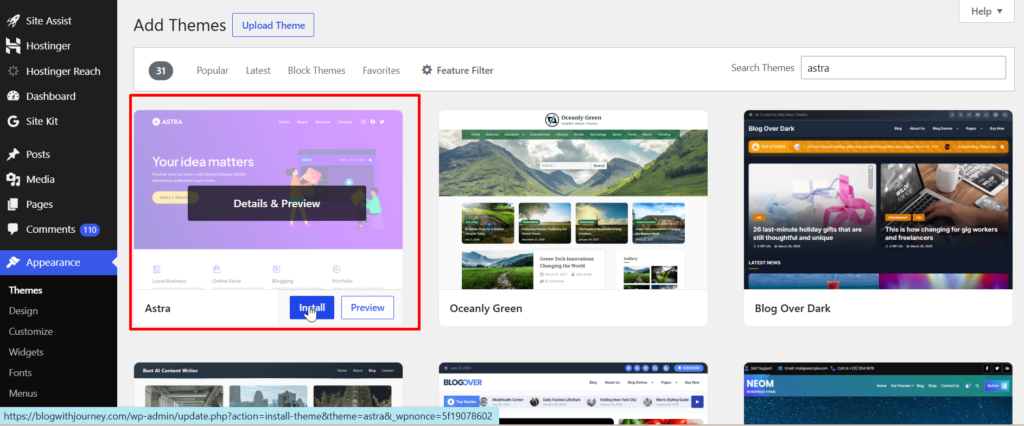1024x426 pixels.
Task: Switch to Popular themes tab
Action: pyautogui.click(x=212, y=70)
